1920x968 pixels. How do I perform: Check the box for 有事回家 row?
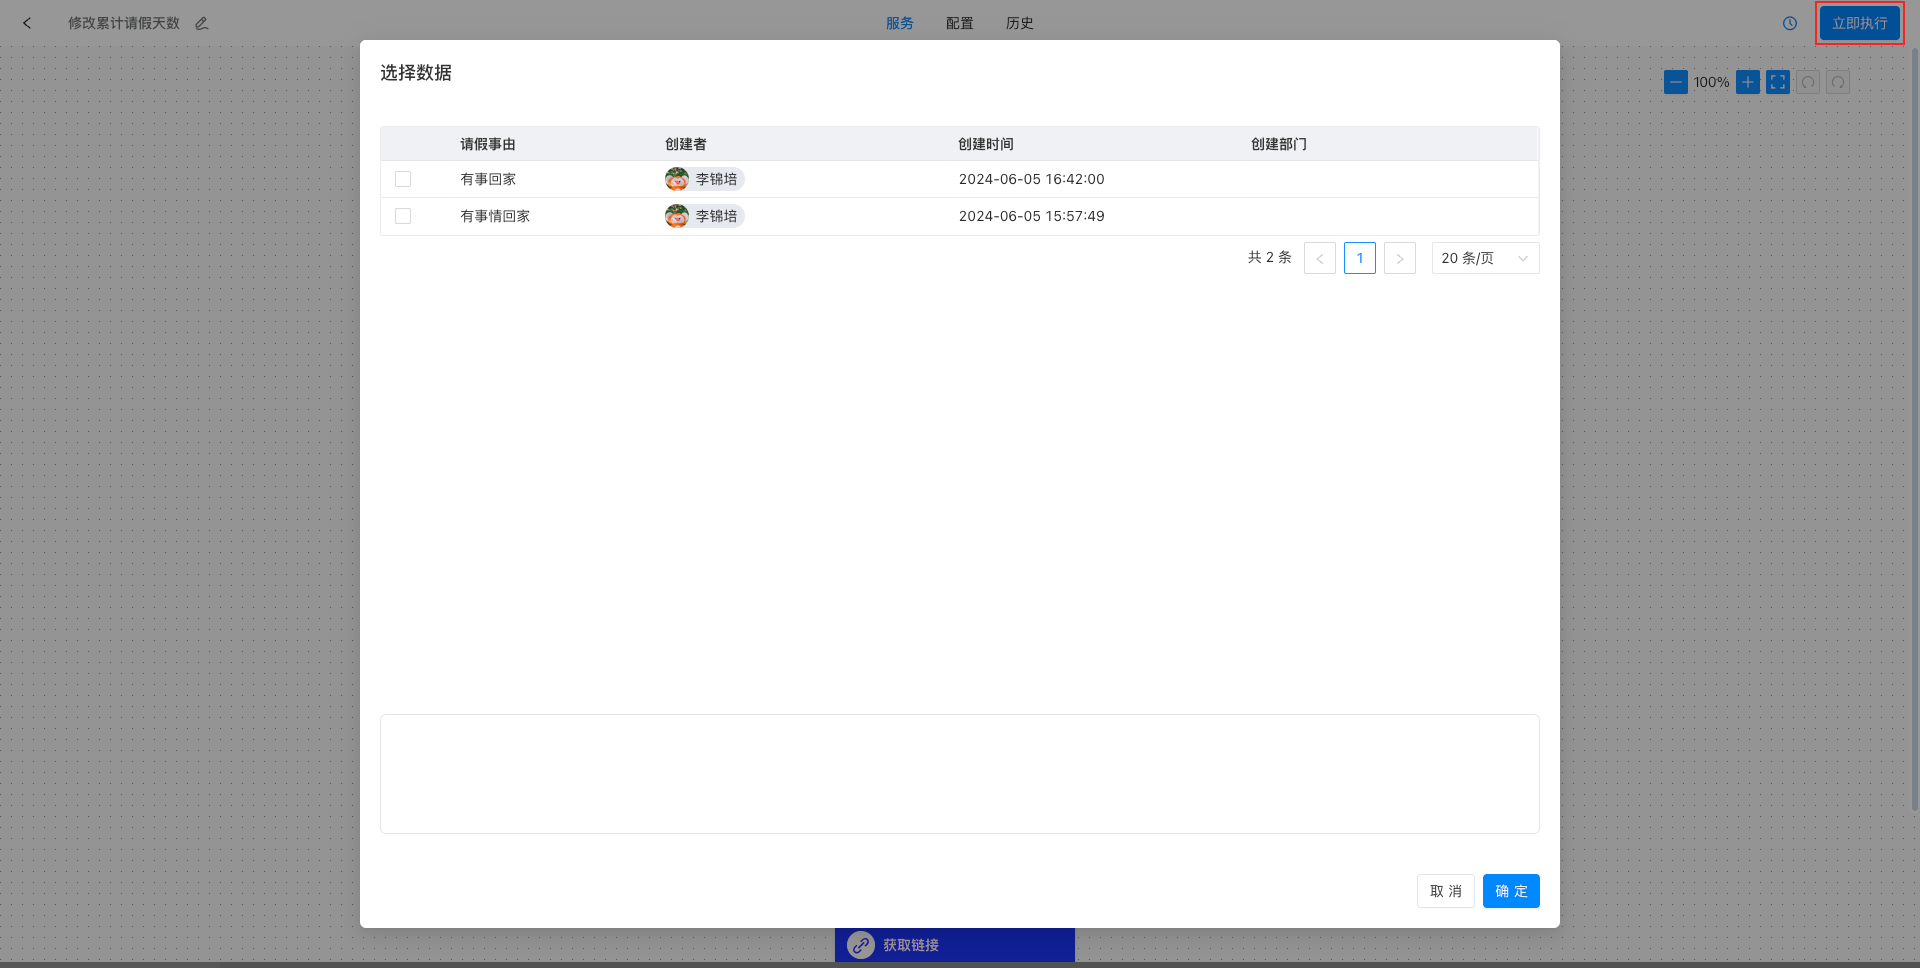pos(403,179)
